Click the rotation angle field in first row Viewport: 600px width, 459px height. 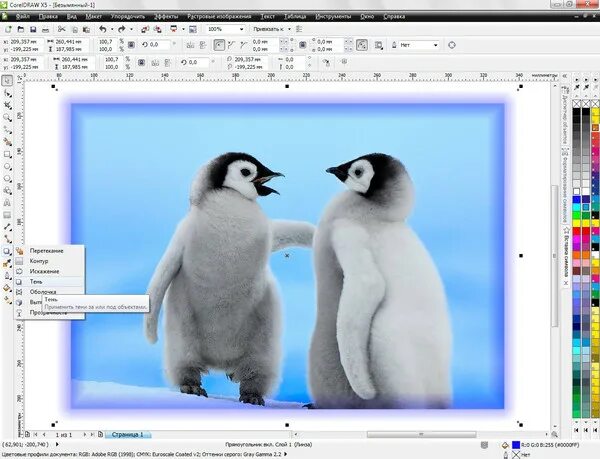(x=159, y=45)
